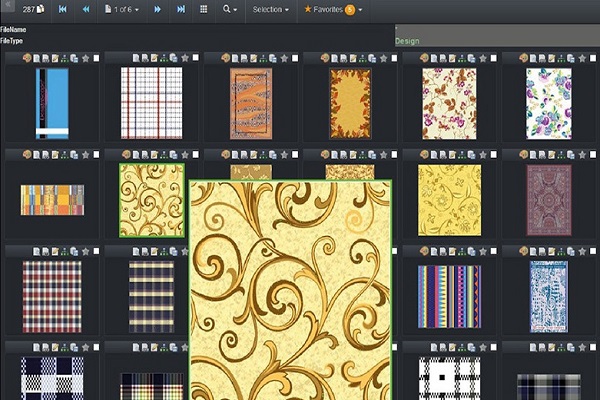The width and height of the screenshot is (600, 400).
Task: Open notes icon on the red grid check design
Action: click(154, 58)
